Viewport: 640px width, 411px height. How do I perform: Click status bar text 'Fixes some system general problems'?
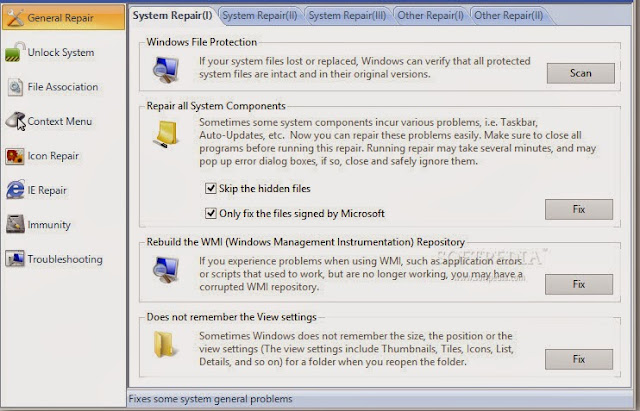click(x=211, y=399)
